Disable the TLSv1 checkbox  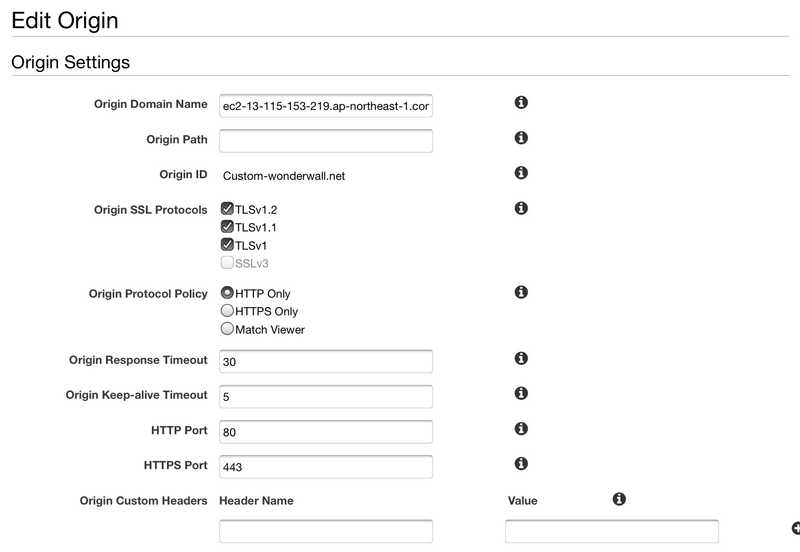click(x=227, y=245)
